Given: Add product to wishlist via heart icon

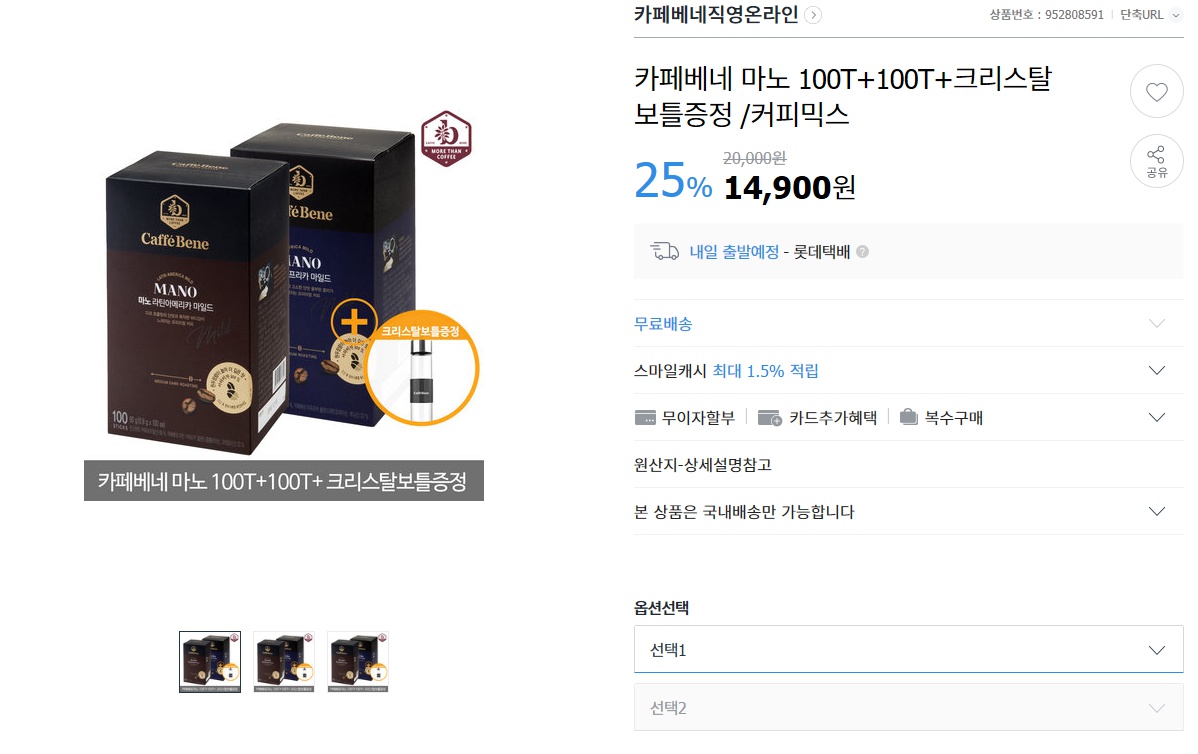Looking at the screenshot, I should coord(1156,92).
